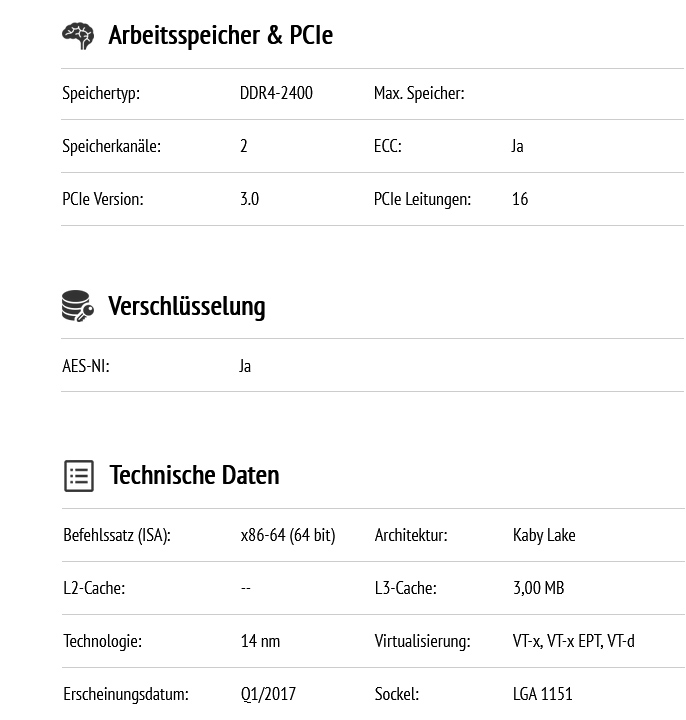Screen dimensions: 686x720
Task: Click the 14 nm technology value
Action: pyautogui.click(x=260, y=641)
